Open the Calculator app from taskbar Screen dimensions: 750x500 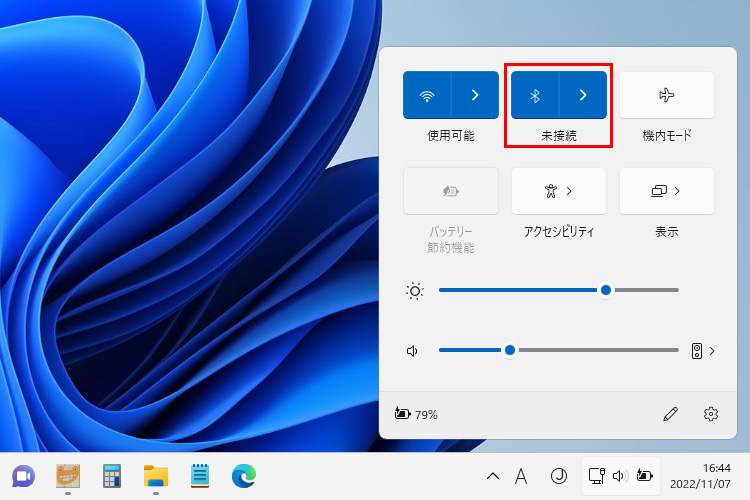112,475
